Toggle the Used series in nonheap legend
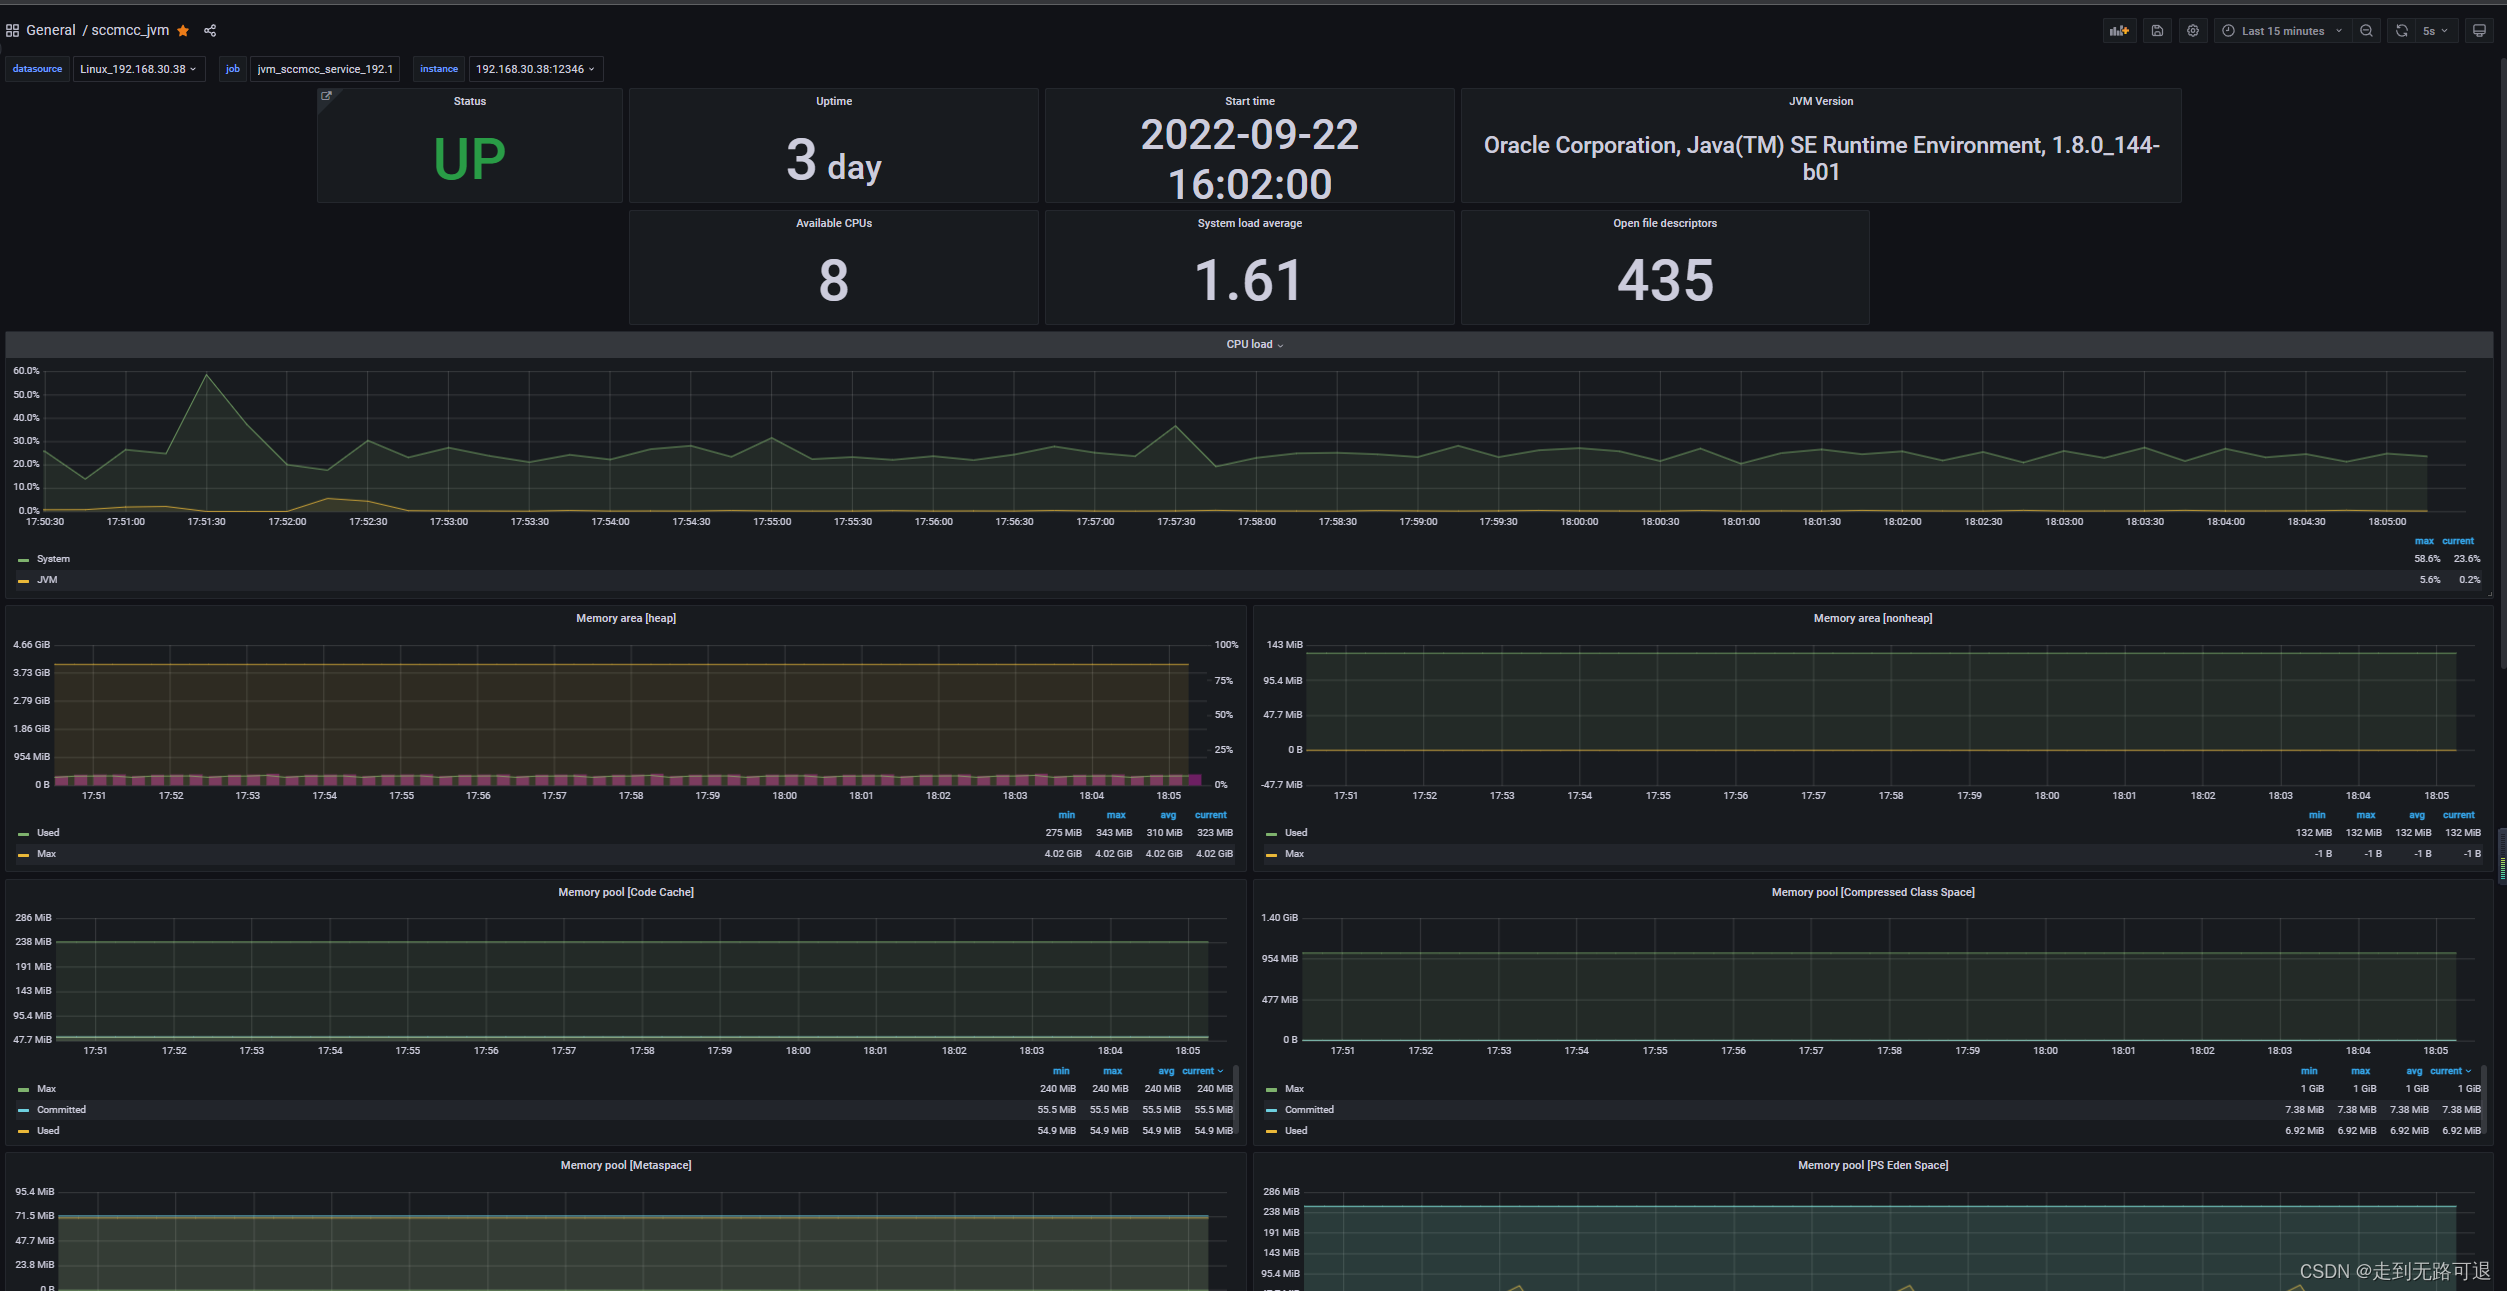The height and width of the screenshot is (1291, 2507). 1296,833
